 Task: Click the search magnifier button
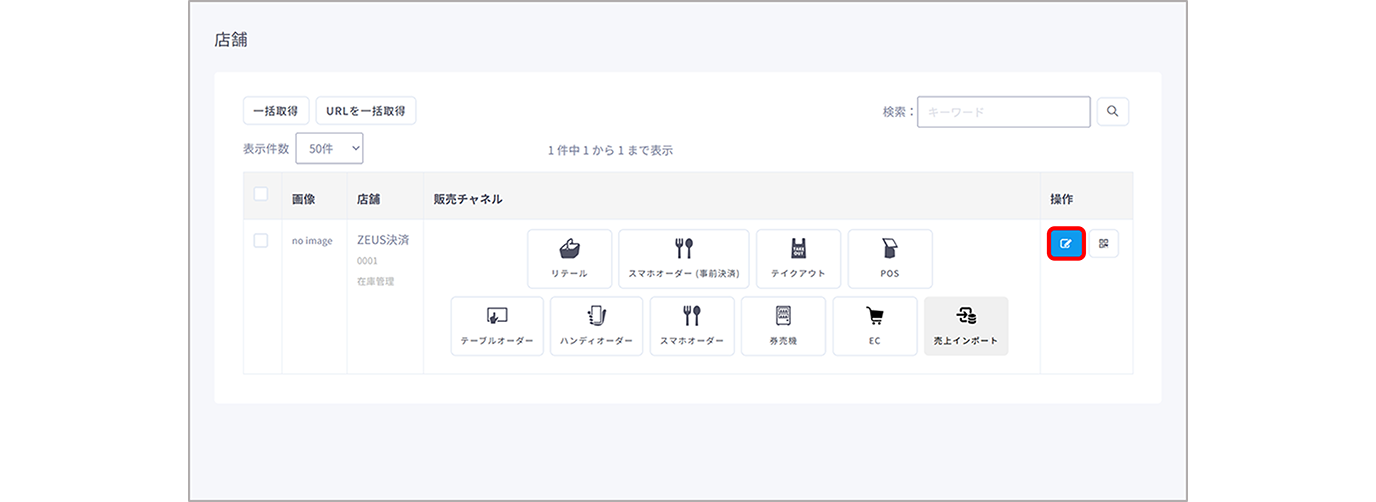coord(1113,112)
